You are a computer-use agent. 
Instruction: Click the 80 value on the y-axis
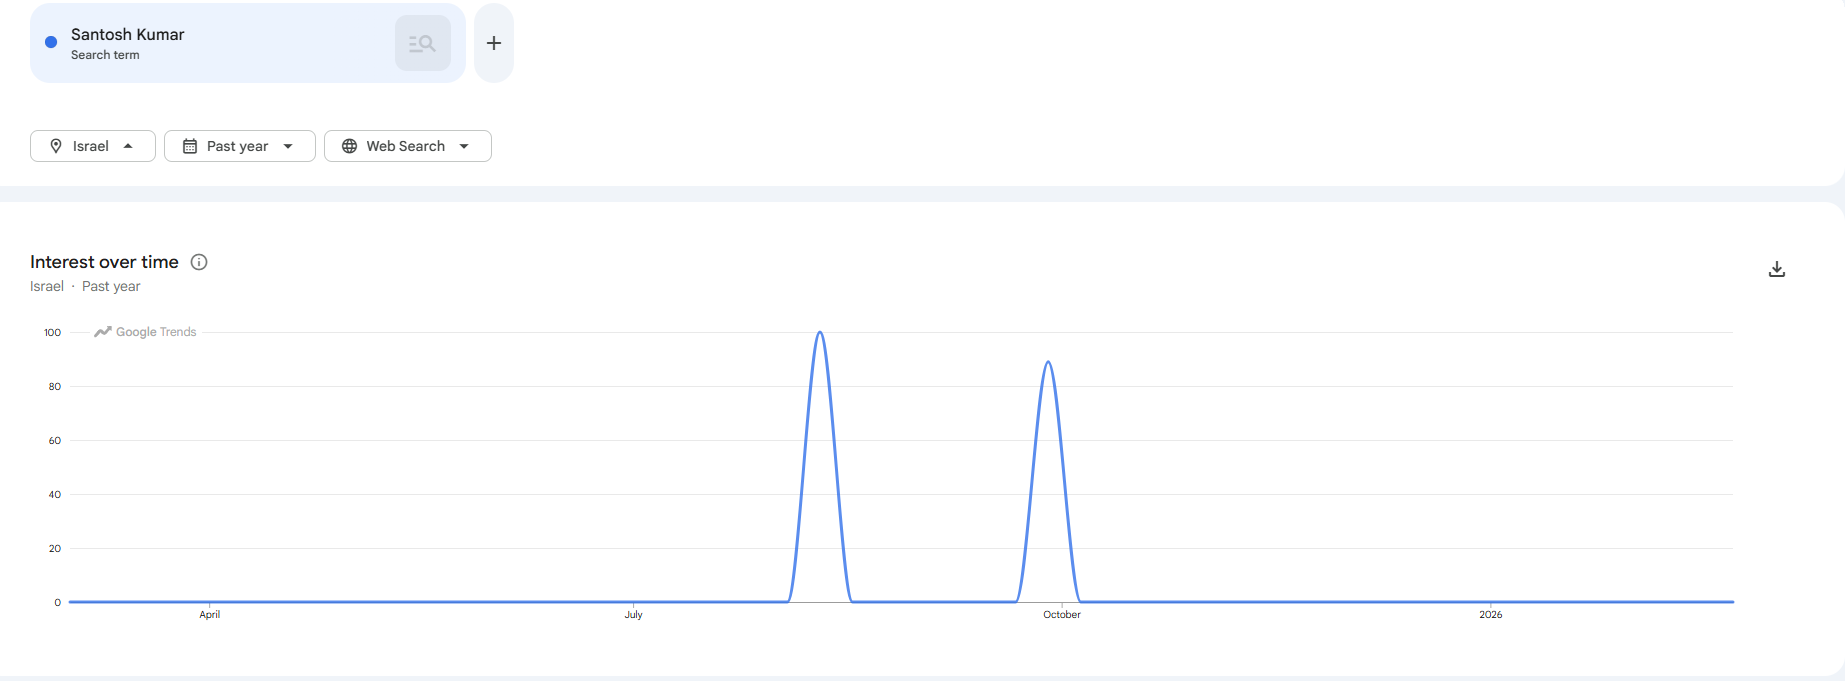[55, 386]
